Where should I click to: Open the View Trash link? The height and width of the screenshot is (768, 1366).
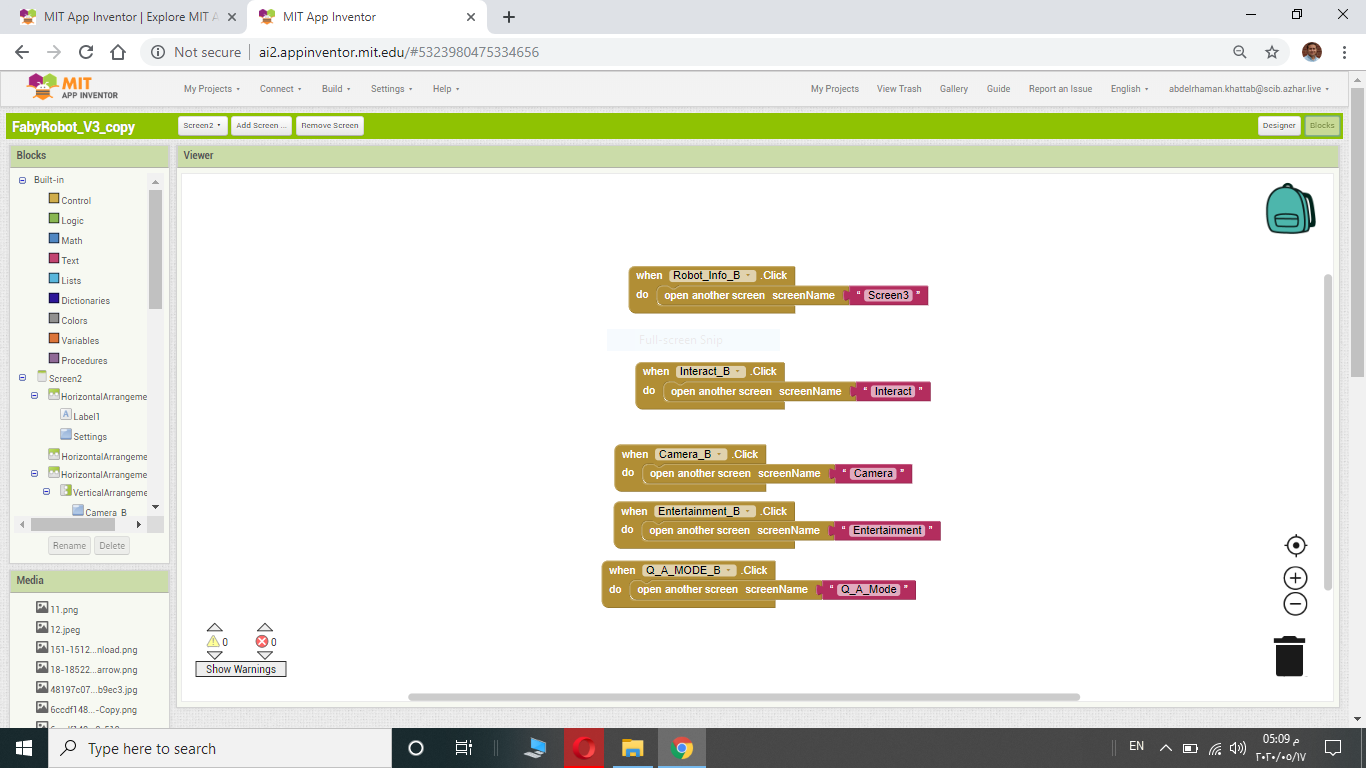pos(899,89)
